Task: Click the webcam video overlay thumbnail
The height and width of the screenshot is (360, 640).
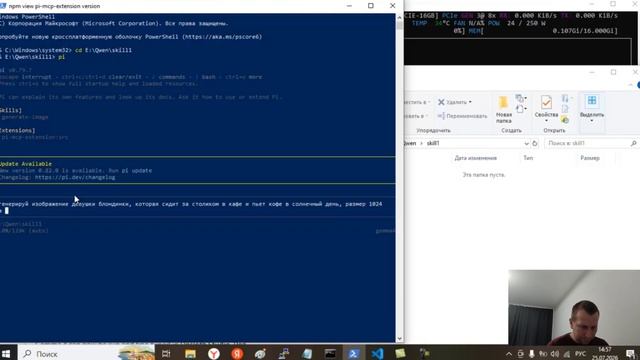Action: click(574, 307)
